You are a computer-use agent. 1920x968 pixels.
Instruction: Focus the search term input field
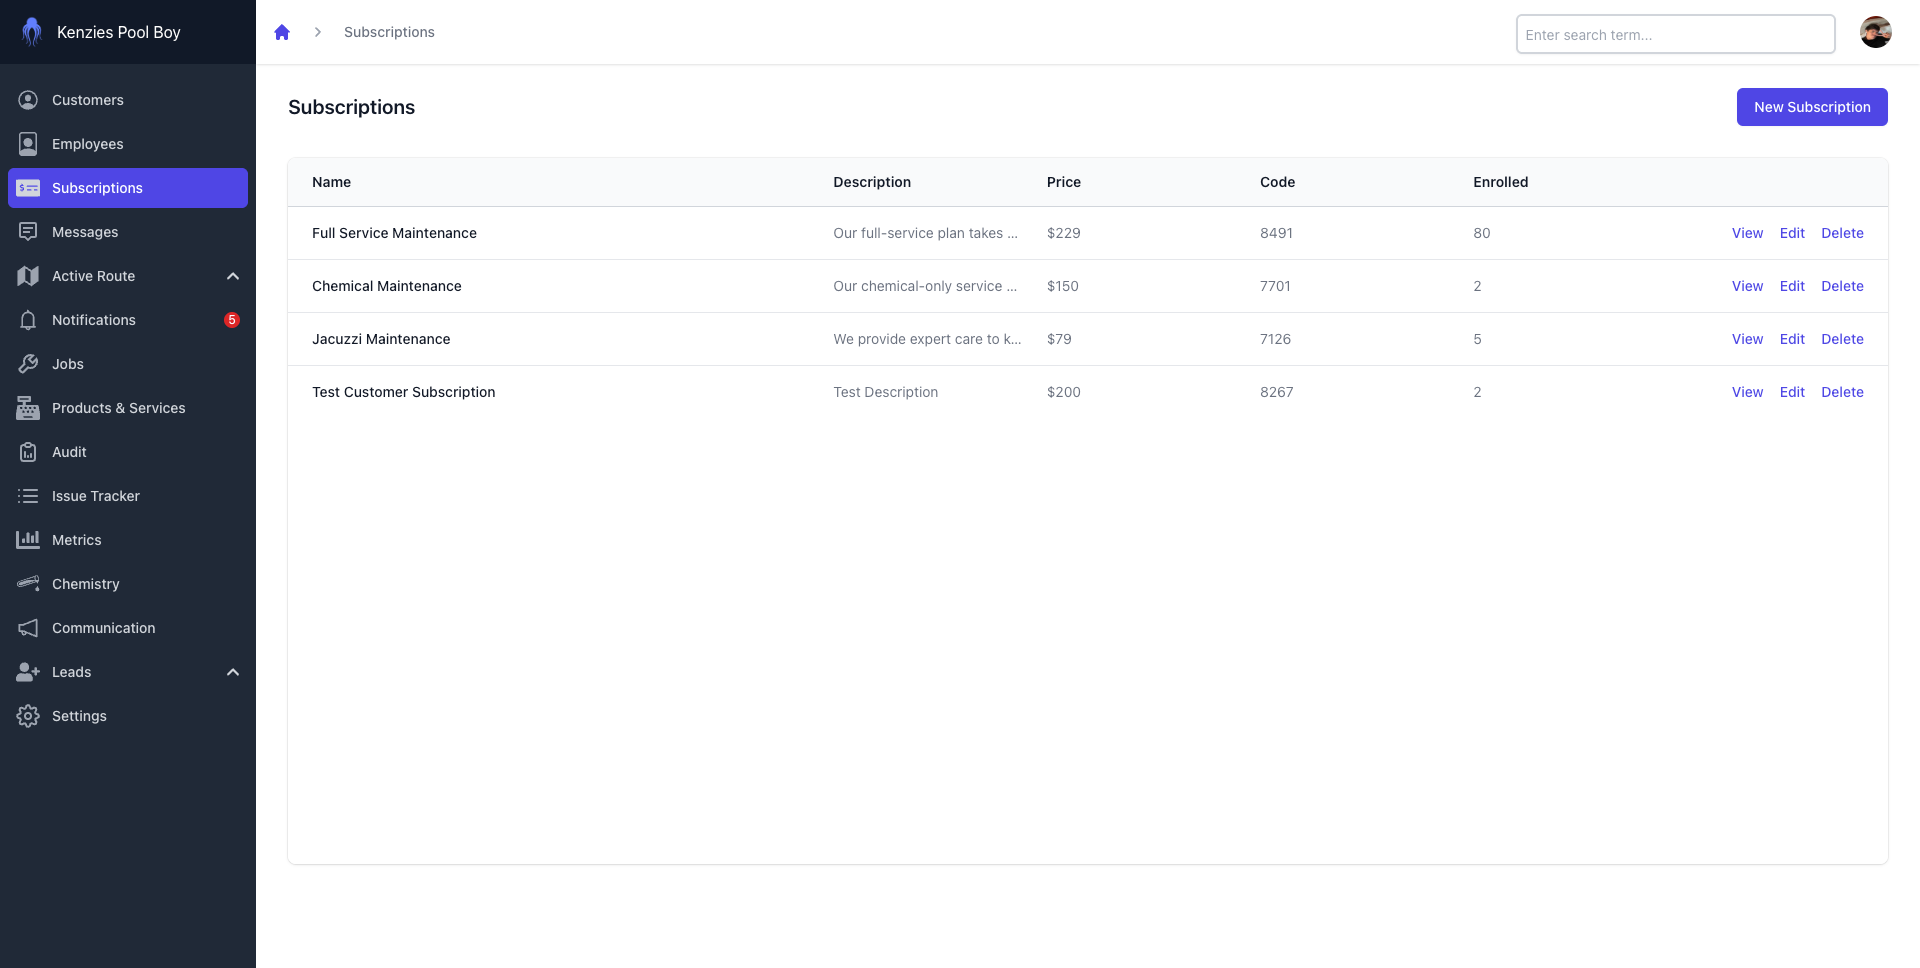click(x=1675, y=35)
